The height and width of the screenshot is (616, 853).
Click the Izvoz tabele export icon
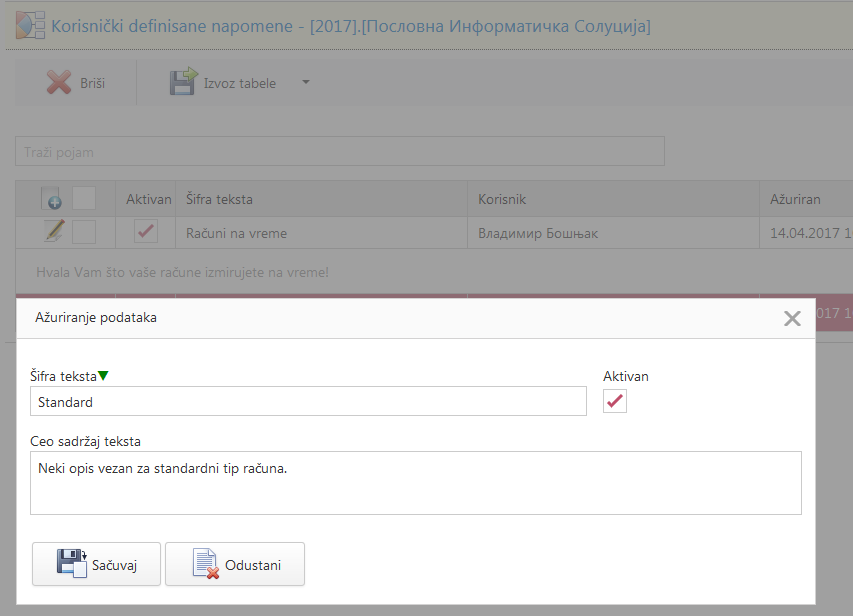[x=183, y=83]
